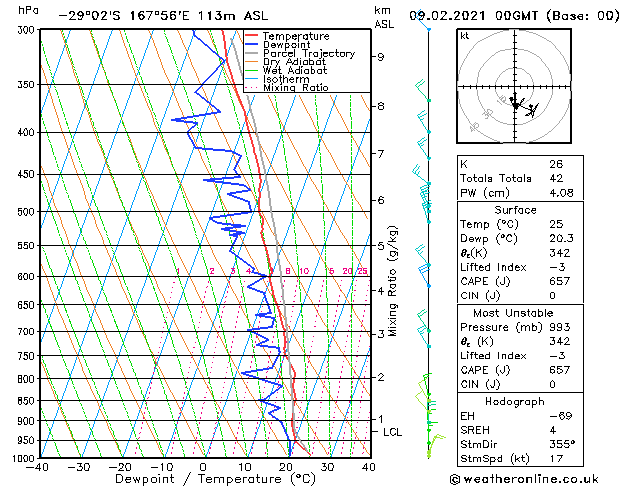Click the surface Temp (°C) value 25
Viewport: 629px width, 486px height.
pyautogui.click(x=556, y=224)
